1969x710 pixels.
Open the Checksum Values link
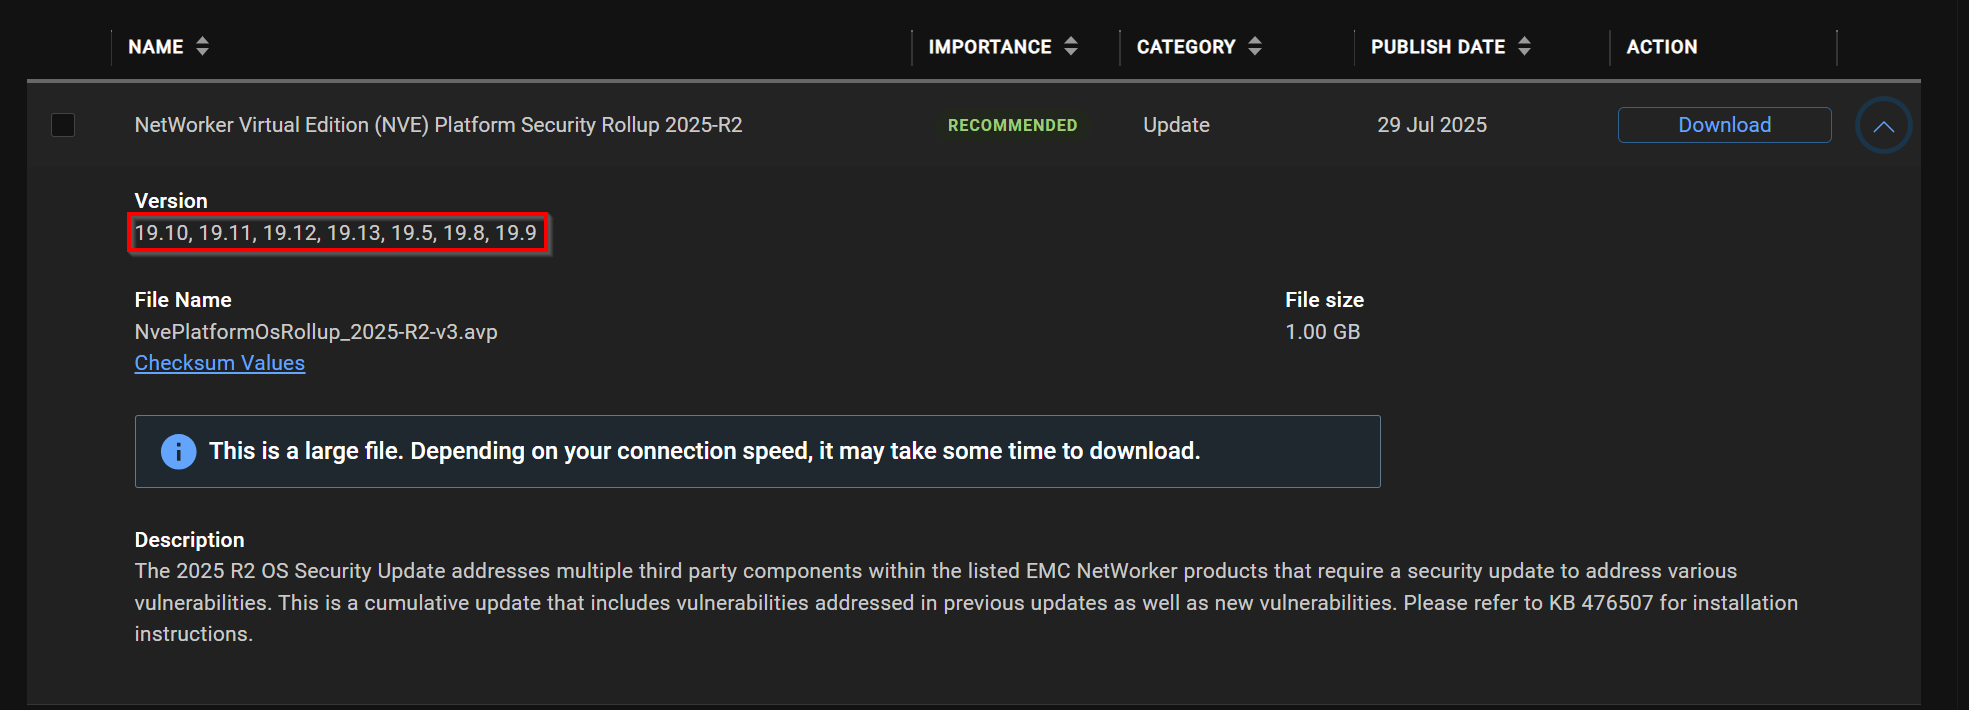(x=219, y=362)
